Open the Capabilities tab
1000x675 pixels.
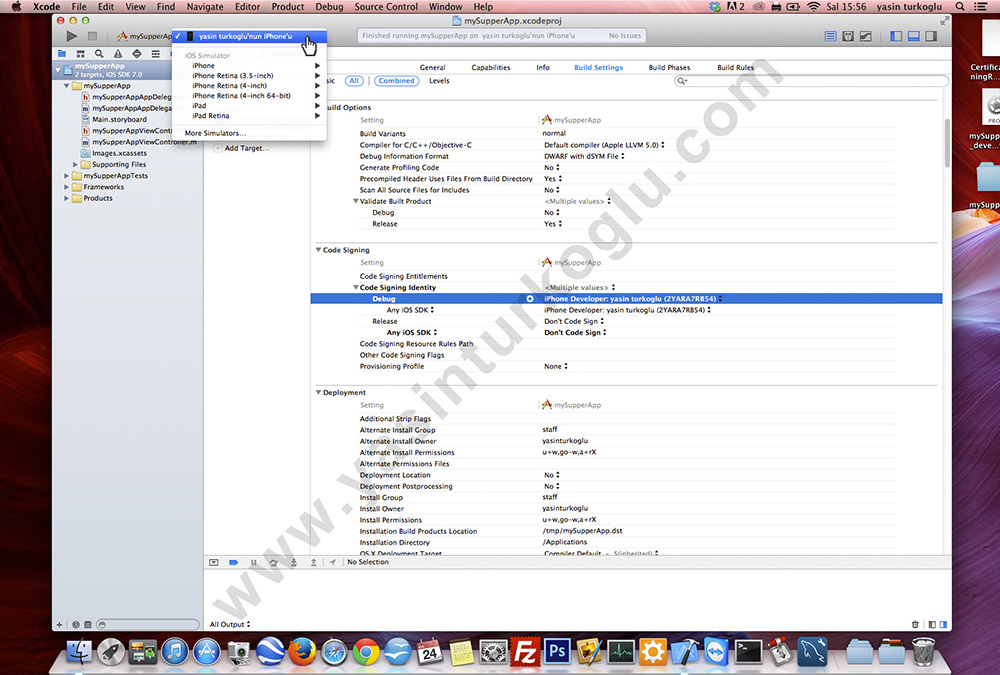tap(490, 68)
